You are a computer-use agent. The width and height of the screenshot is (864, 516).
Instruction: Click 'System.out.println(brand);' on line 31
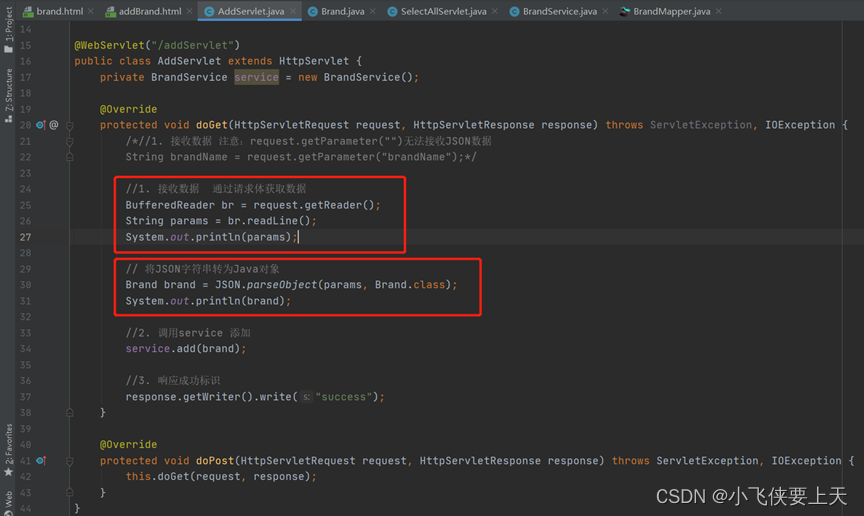point(208,301)
